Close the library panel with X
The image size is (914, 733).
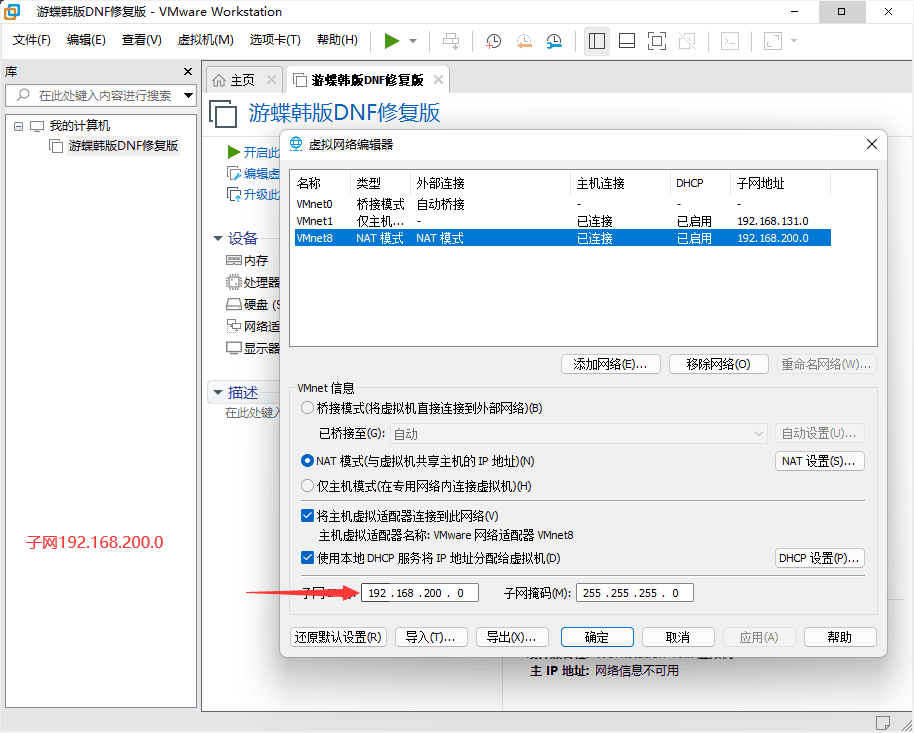pos(188,72)
